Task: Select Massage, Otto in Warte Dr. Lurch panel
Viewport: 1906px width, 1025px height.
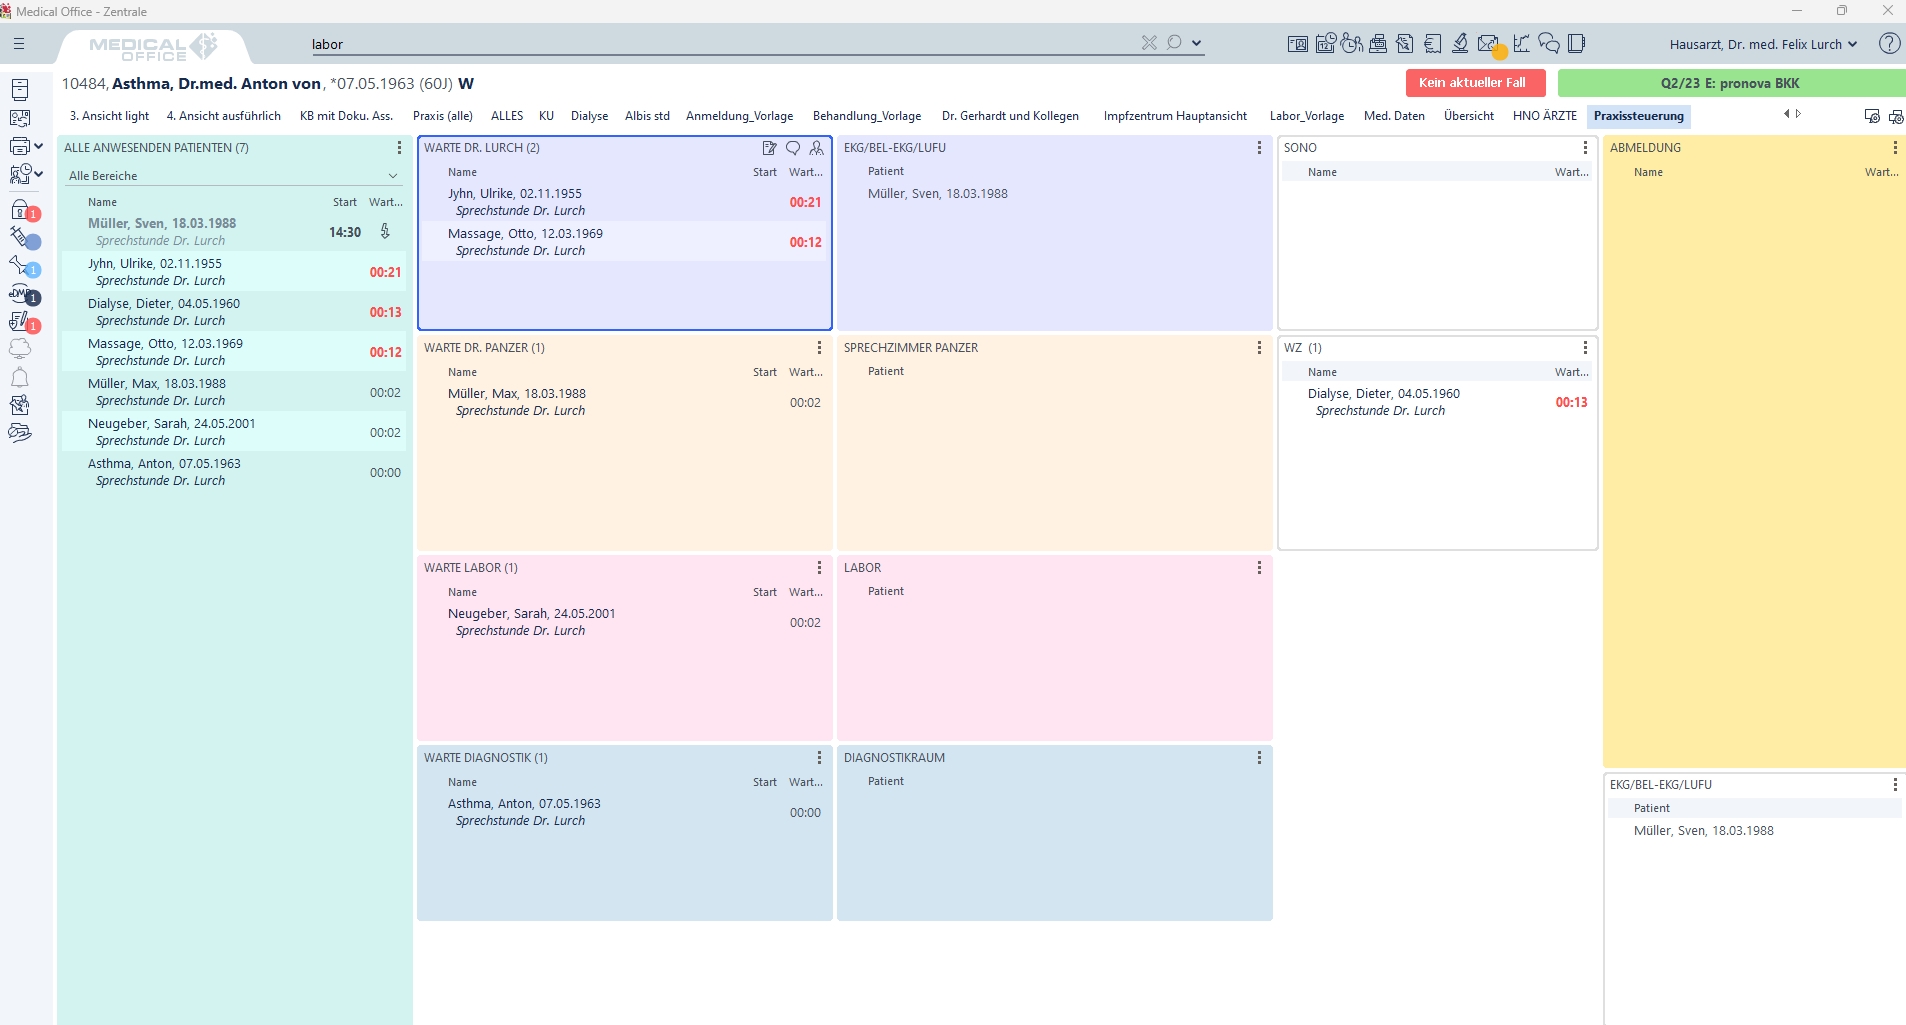Action: coord(625,242)
